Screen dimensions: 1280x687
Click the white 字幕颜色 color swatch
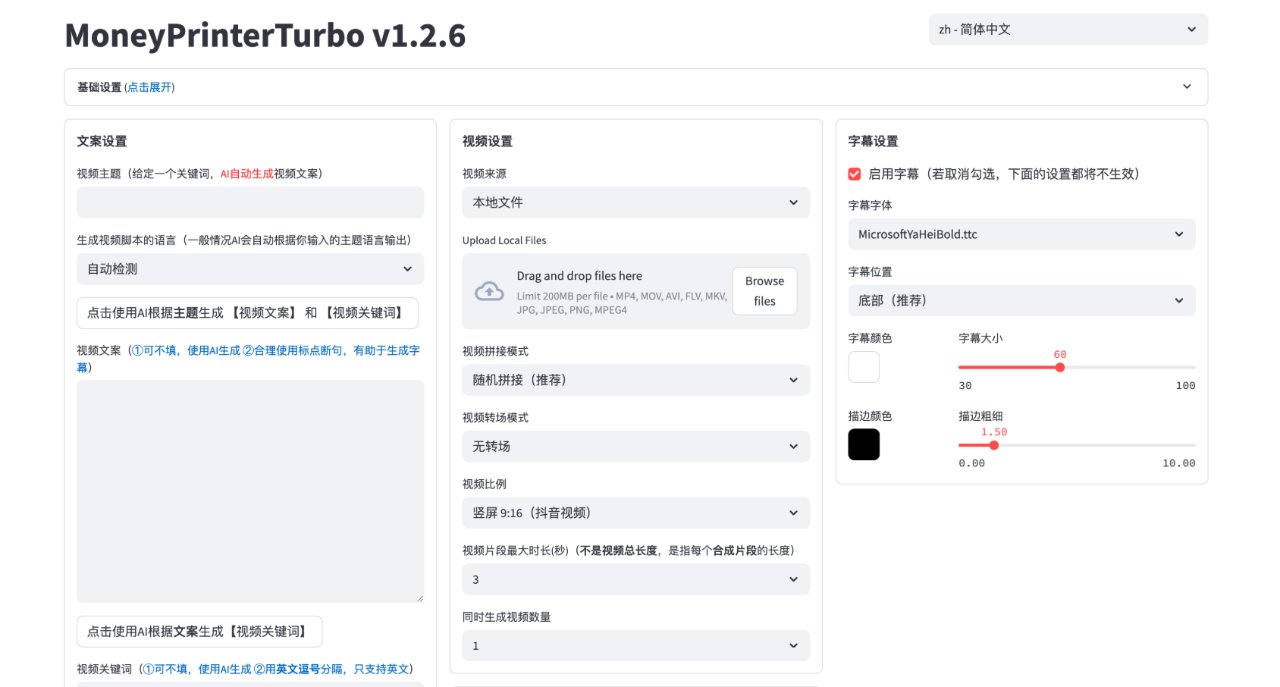point(864,367)
